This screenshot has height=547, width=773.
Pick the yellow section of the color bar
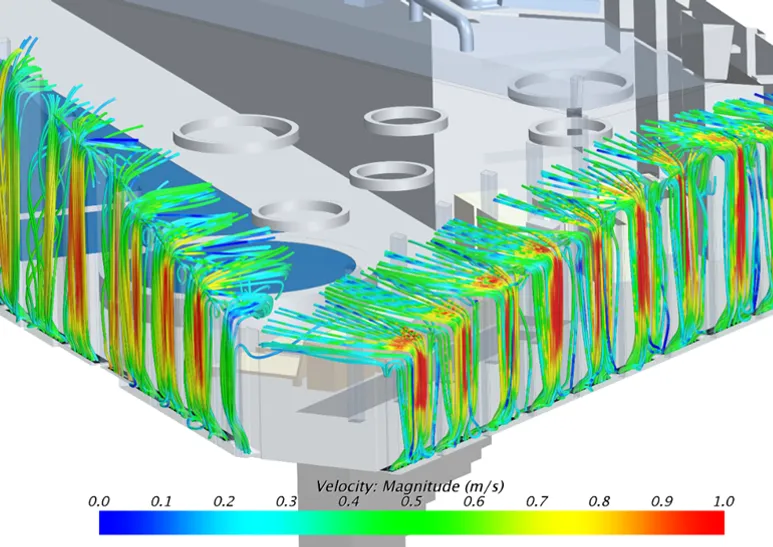click(560, 522)
